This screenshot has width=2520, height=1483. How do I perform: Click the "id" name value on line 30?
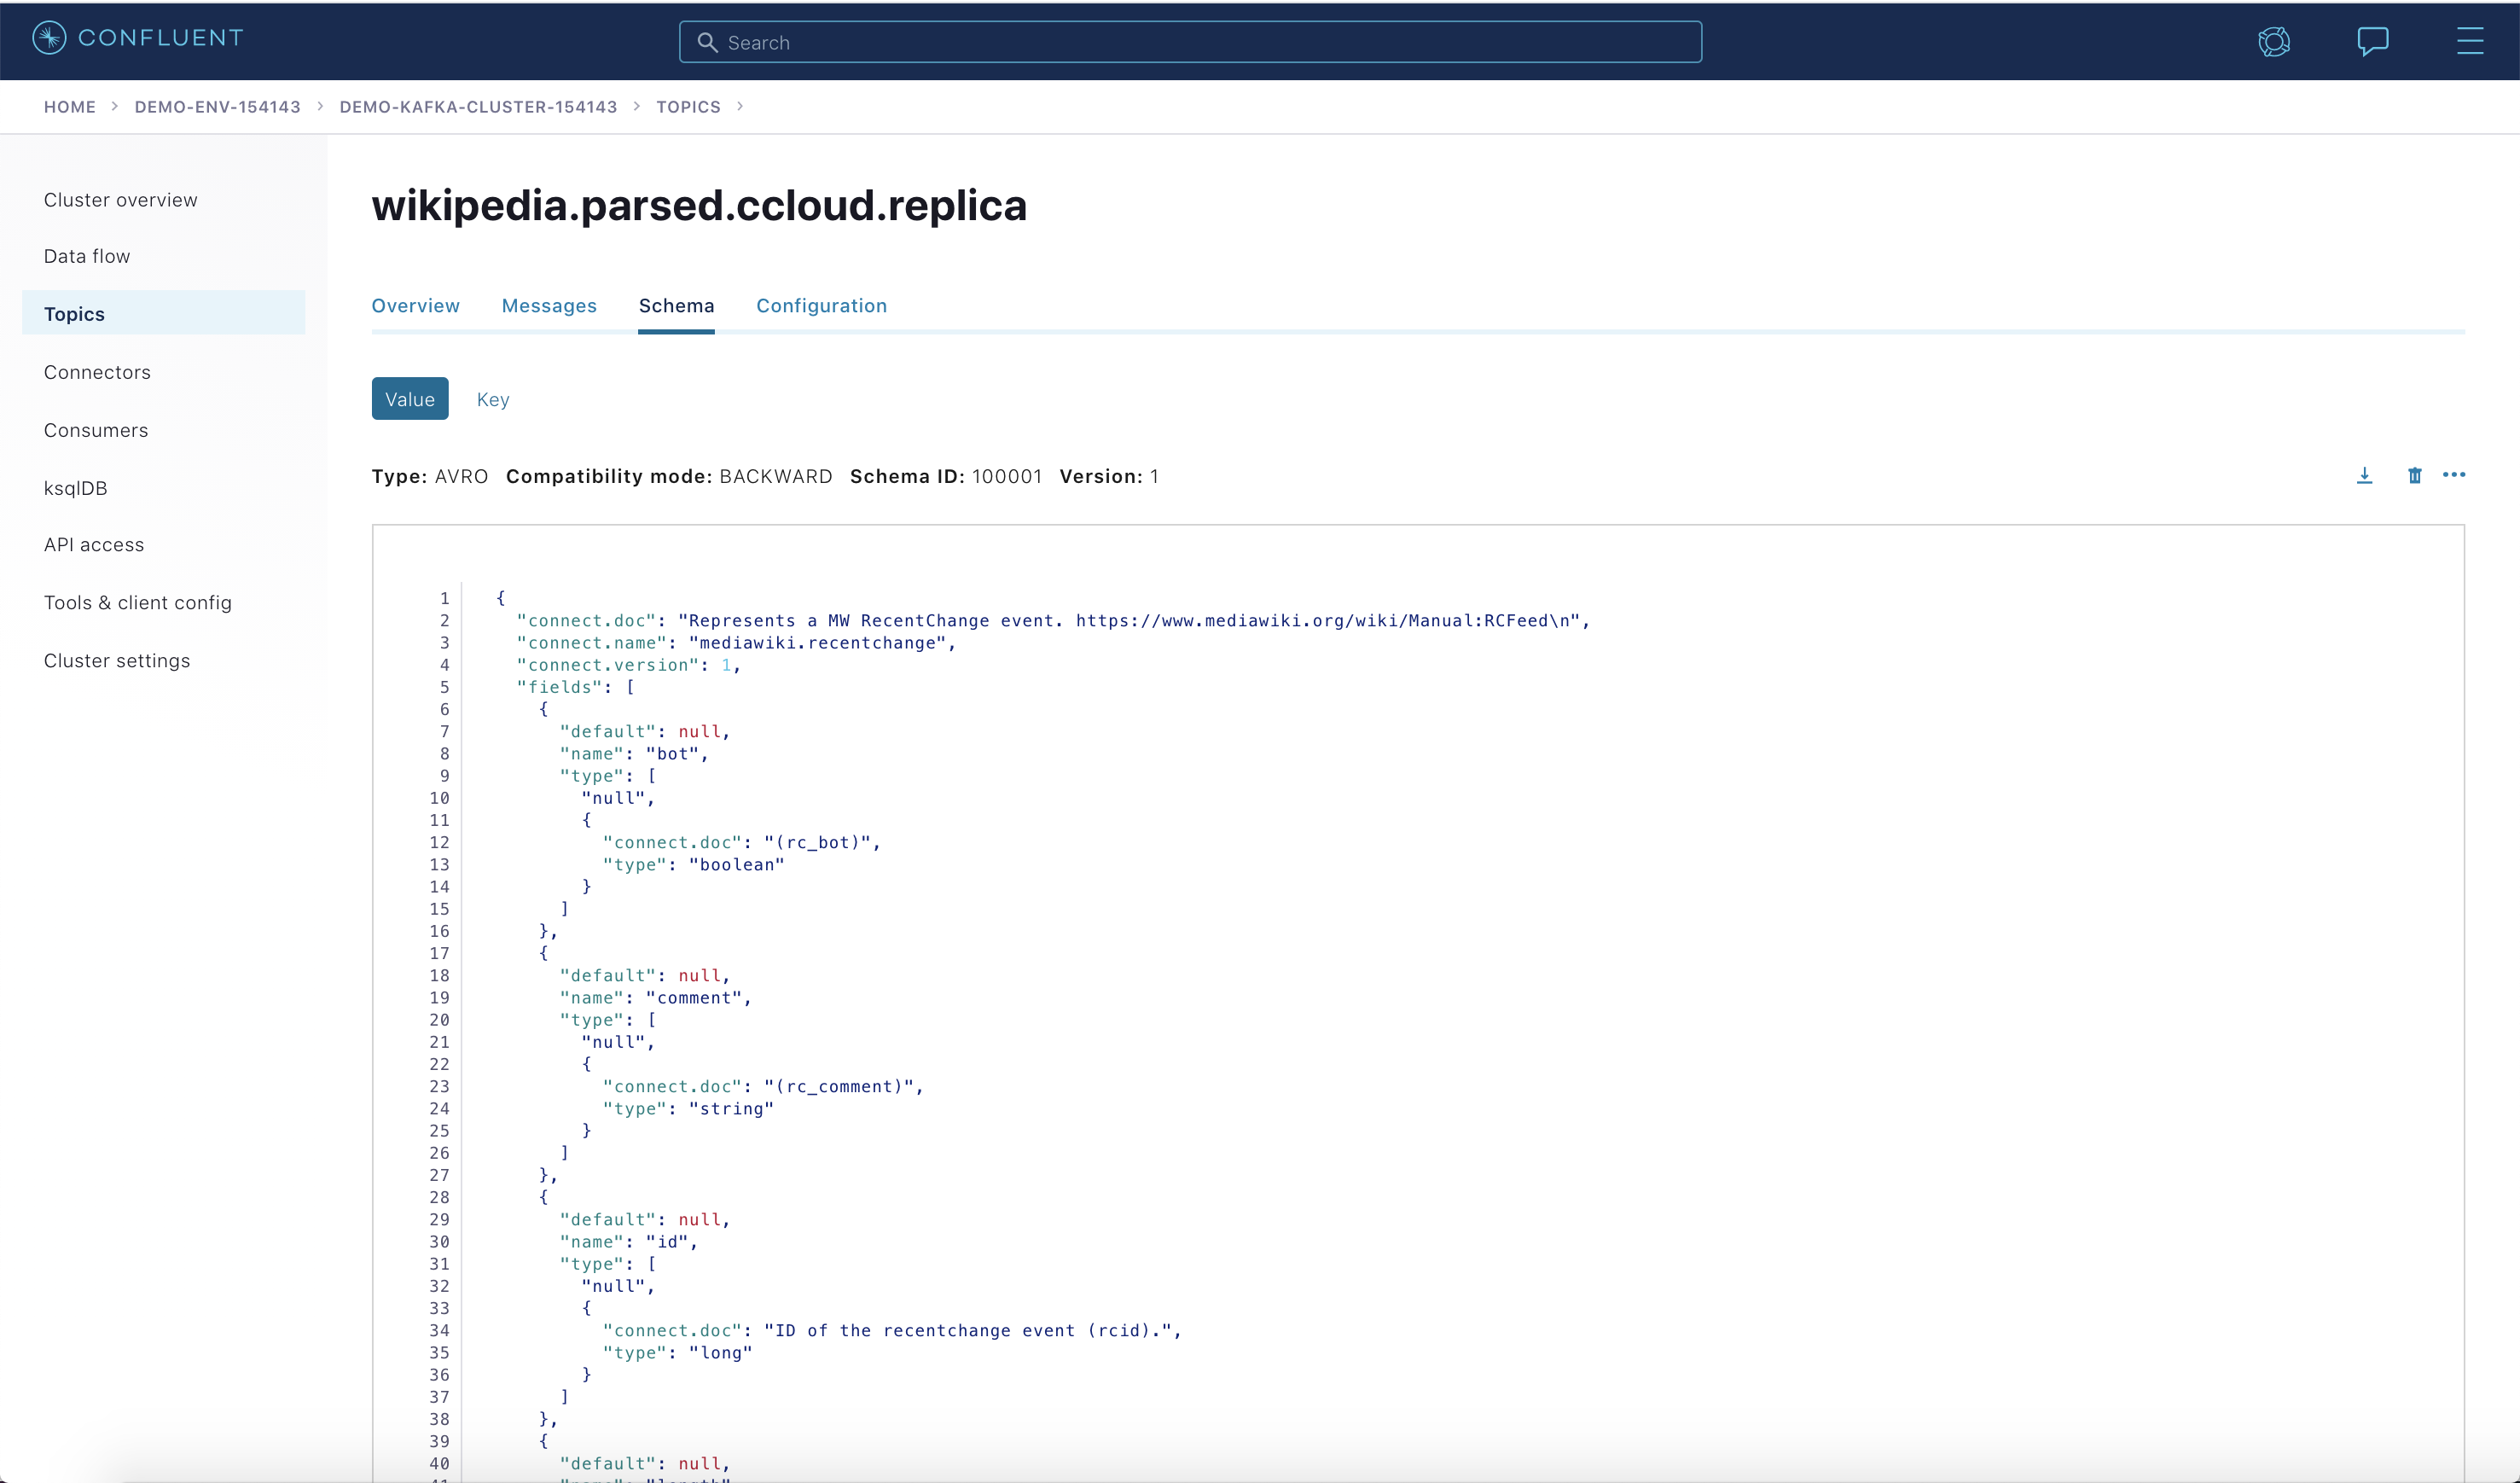point(667,1242)
